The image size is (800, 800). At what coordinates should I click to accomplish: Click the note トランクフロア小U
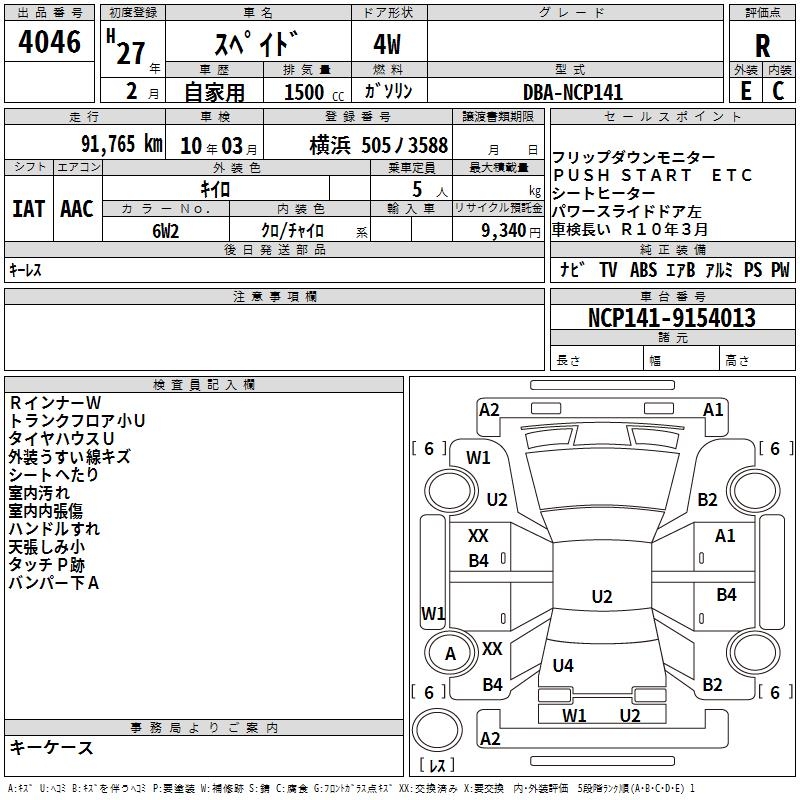point(77,421)
